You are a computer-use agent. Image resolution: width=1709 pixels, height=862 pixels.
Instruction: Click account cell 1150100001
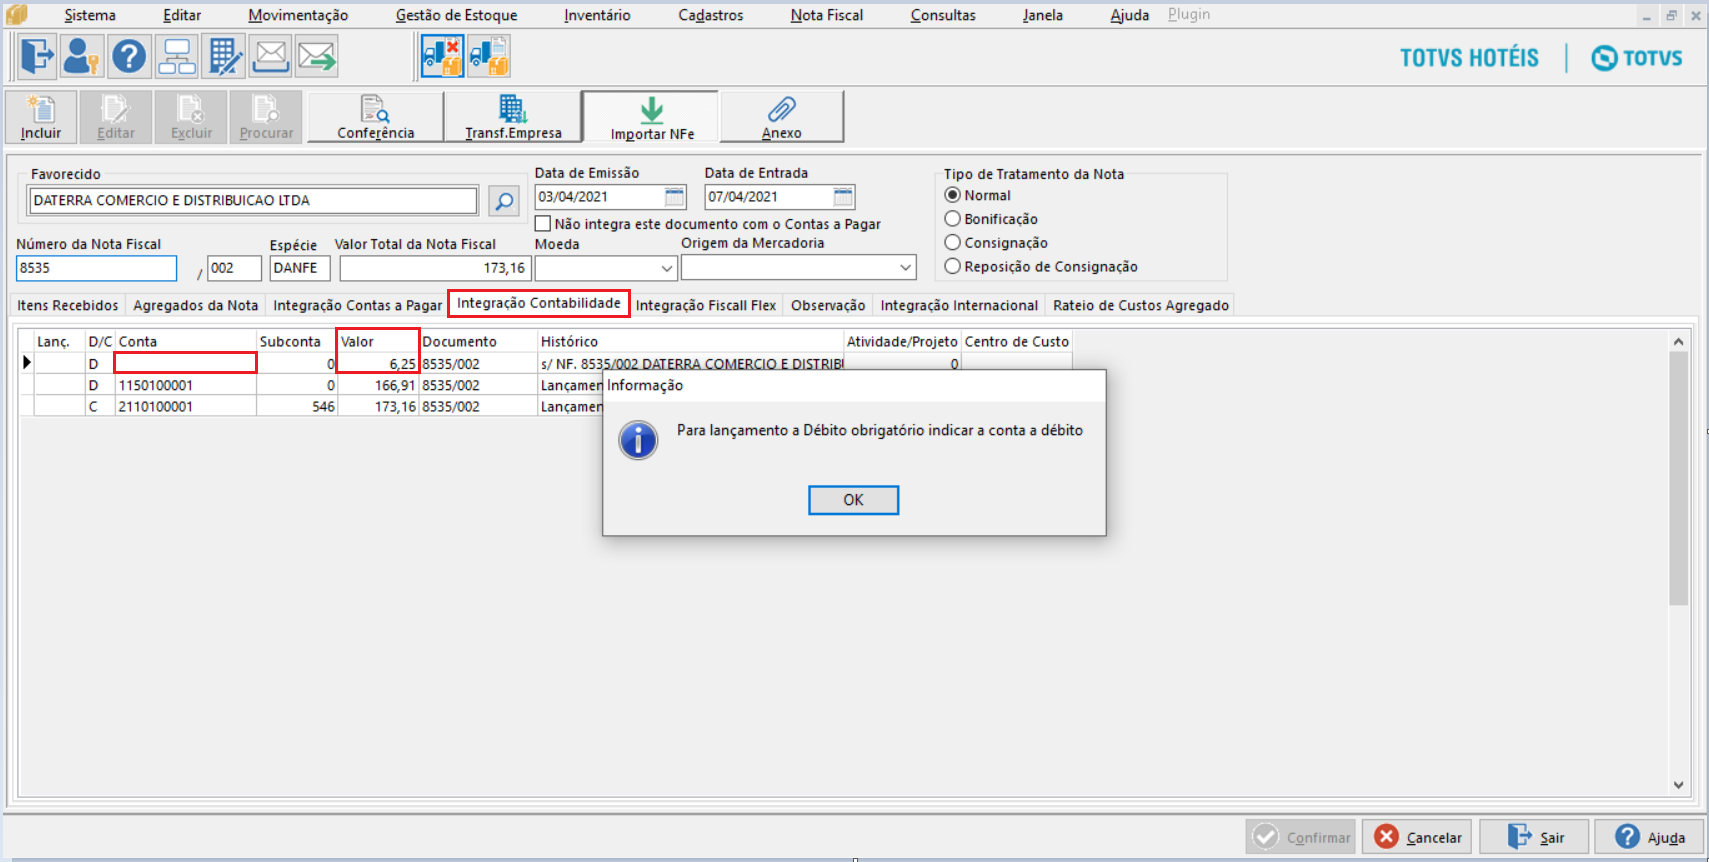[x=186, y=385]
